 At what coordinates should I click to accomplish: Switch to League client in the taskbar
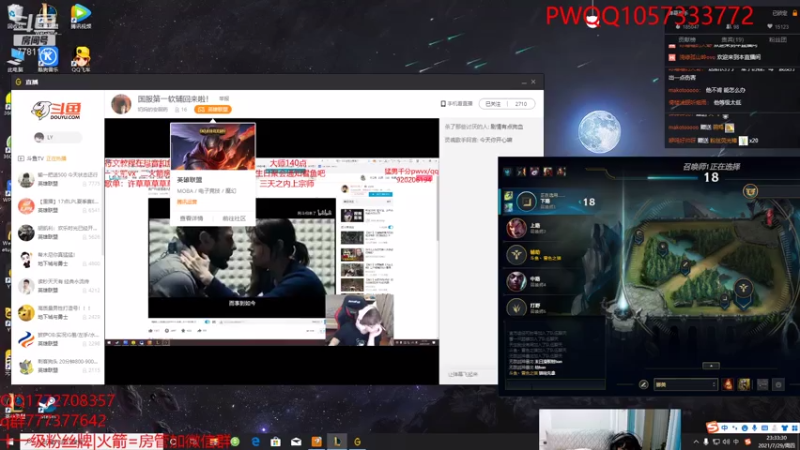tap(337, 441)
